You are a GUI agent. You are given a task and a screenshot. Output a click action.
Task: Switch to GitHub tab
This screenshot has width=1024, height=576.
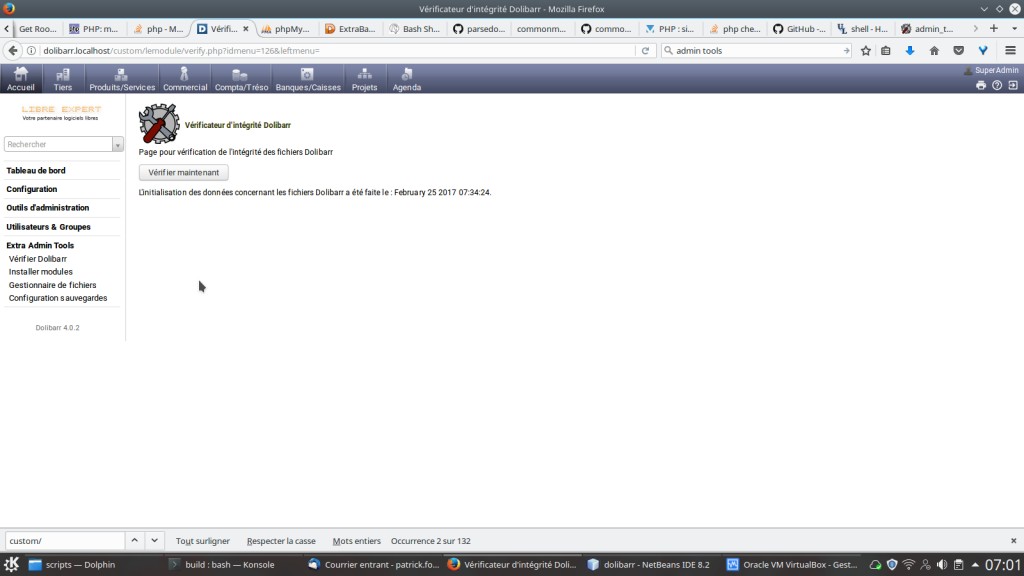pyautogui.click(x=799, y=29)
